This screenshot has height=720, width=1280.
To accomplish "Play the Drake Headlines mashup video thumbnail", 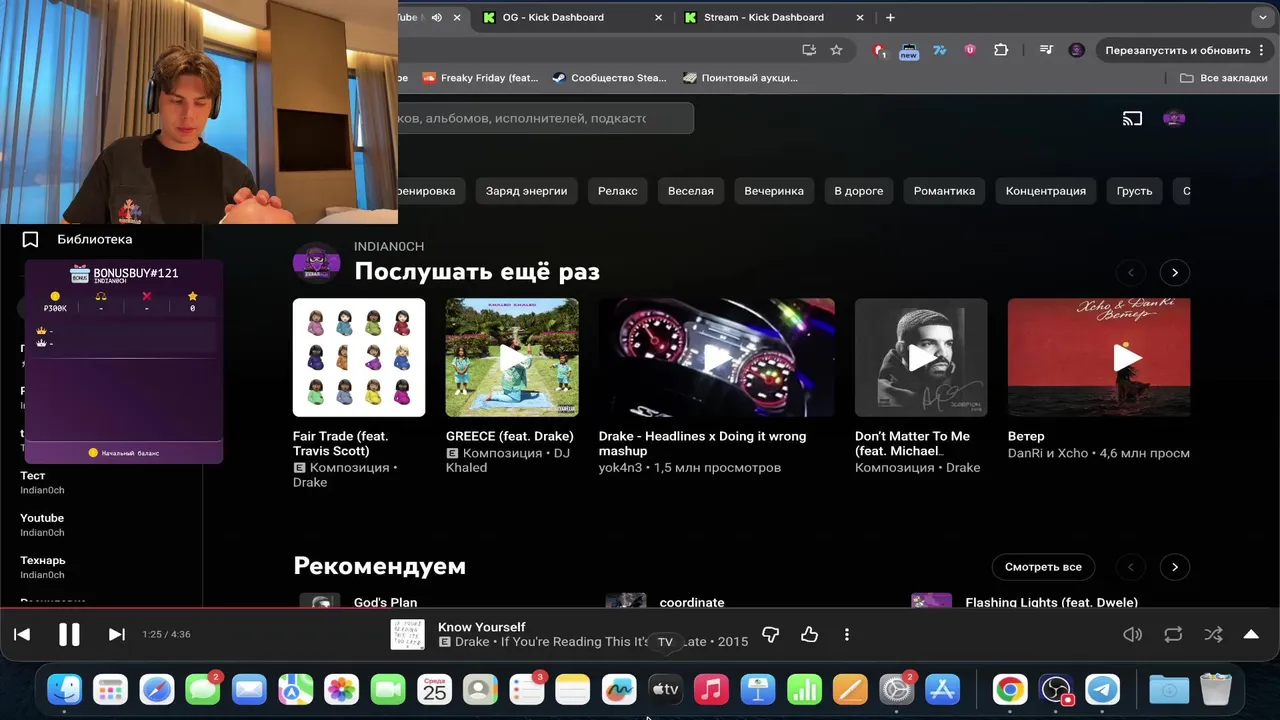I will coord(716,357).
